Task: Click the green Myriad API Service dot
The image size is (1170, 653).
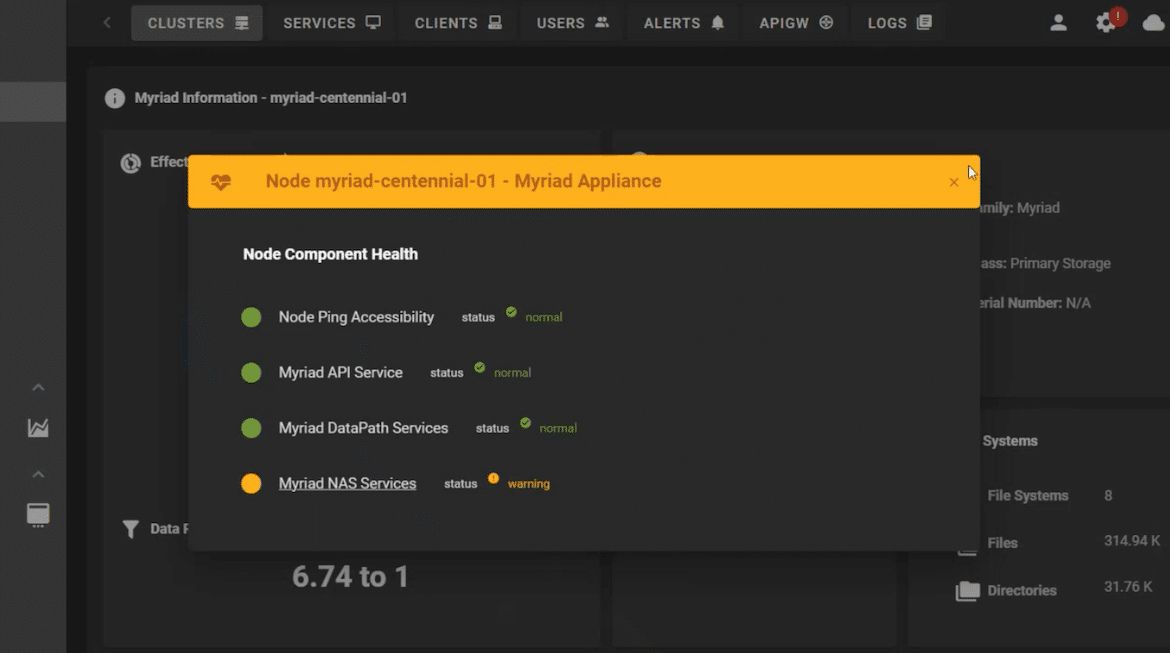Action: (x=251, y=372)
